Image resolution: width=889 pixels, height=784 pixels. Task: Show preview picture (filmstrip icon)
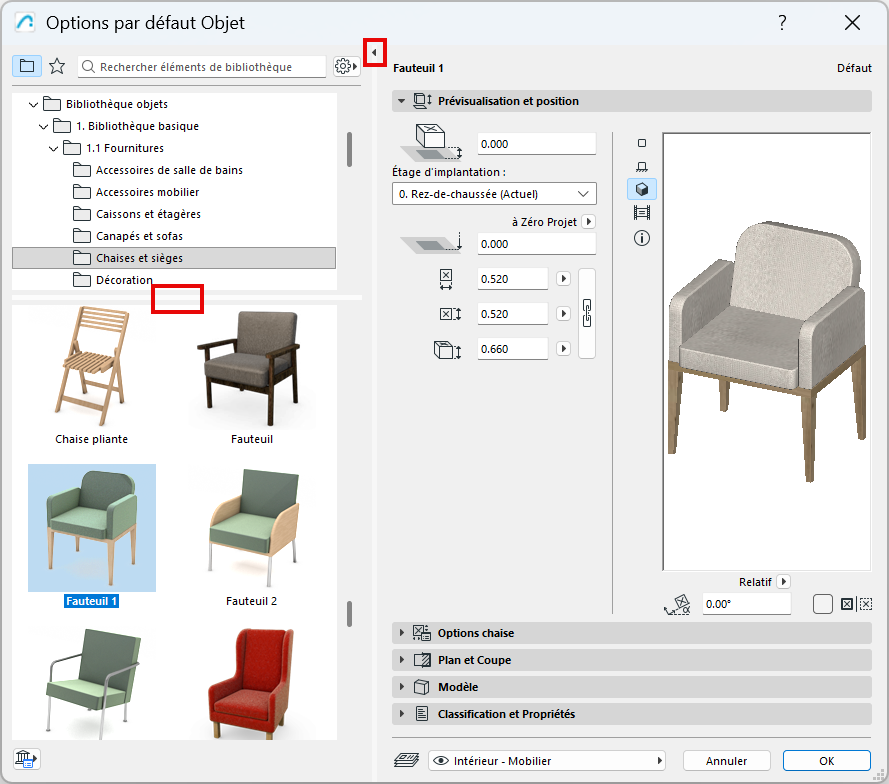[642, 213]
